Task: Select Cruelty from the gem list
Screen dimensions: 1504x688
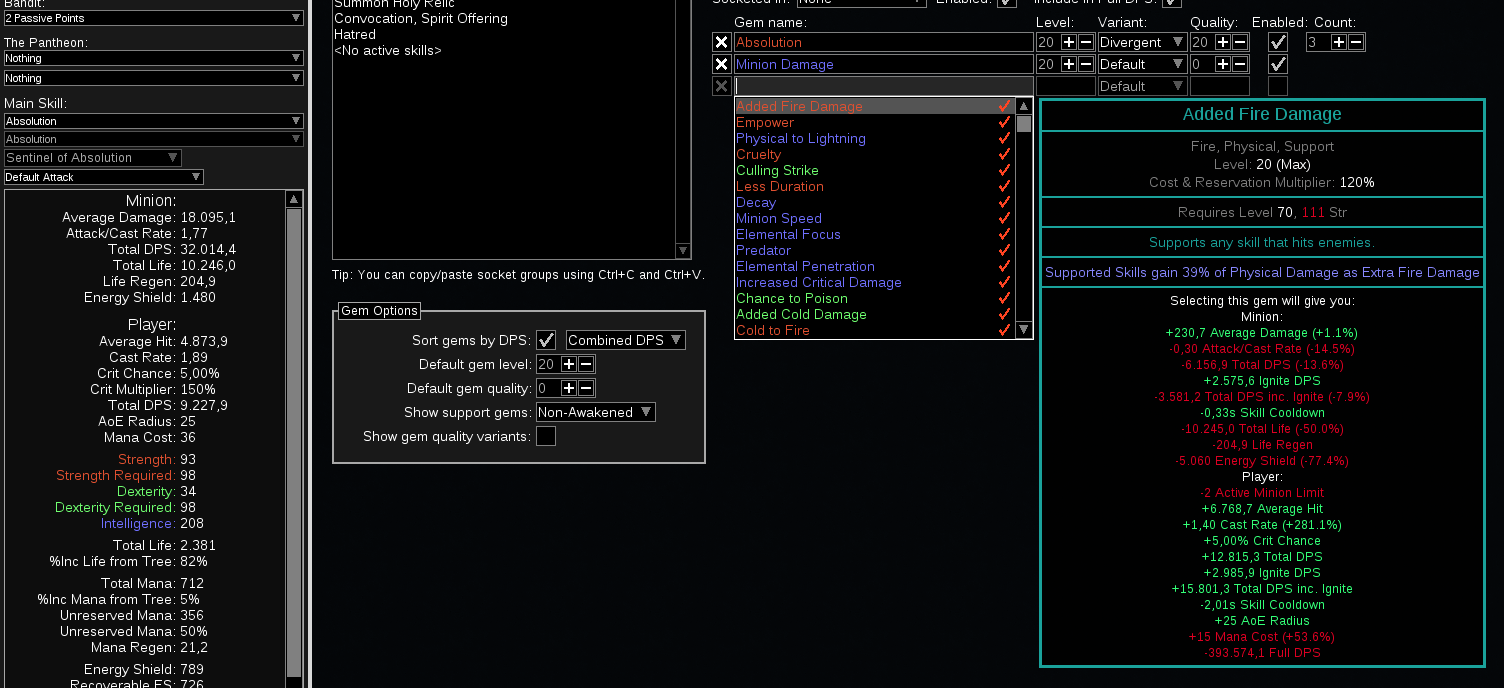Action: tap(875, 154)
